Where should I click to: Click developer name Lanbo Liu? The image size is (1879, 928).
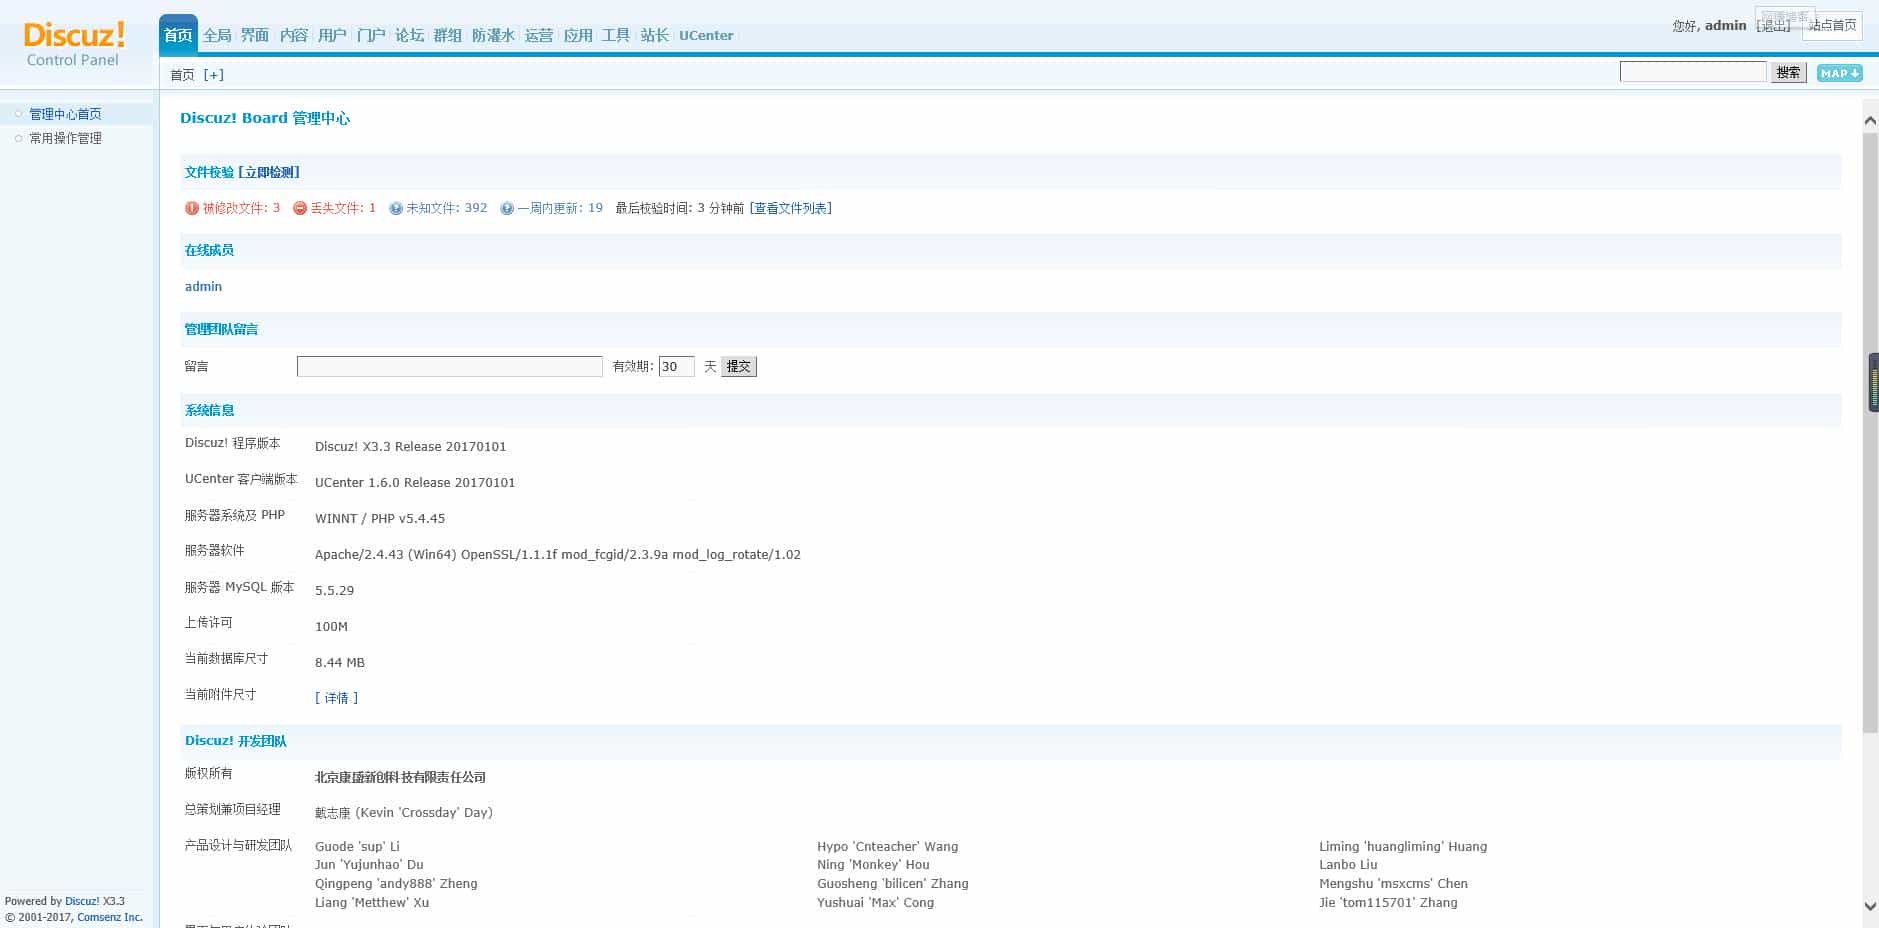(1348, 864)
